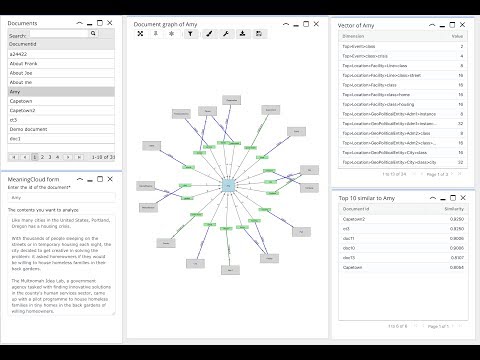Sort Vector table by Value column
Viewport: 480px width, 360px height.
[457, 36]
